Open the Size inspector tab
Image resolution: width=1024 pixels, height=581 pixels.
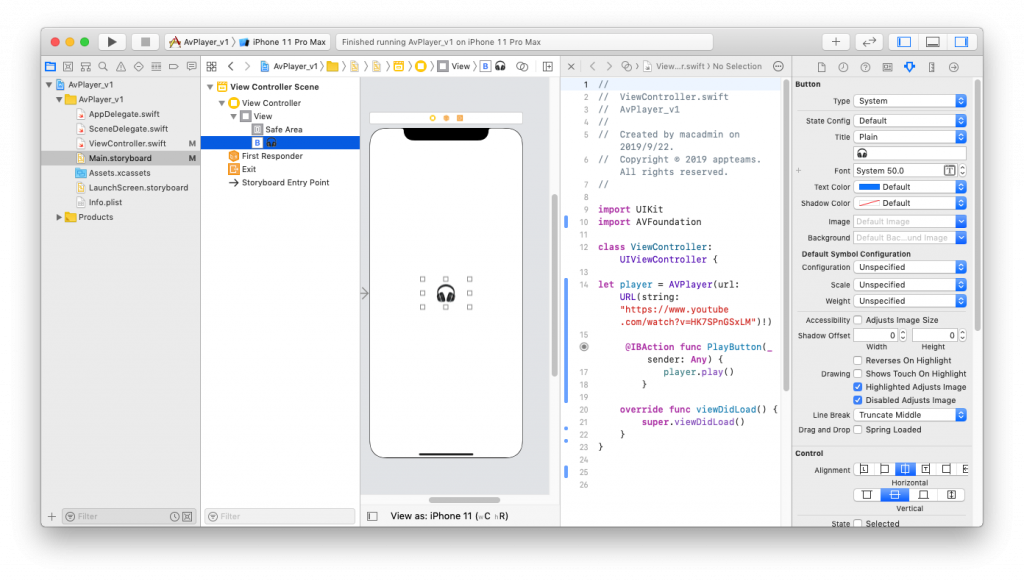931,67
